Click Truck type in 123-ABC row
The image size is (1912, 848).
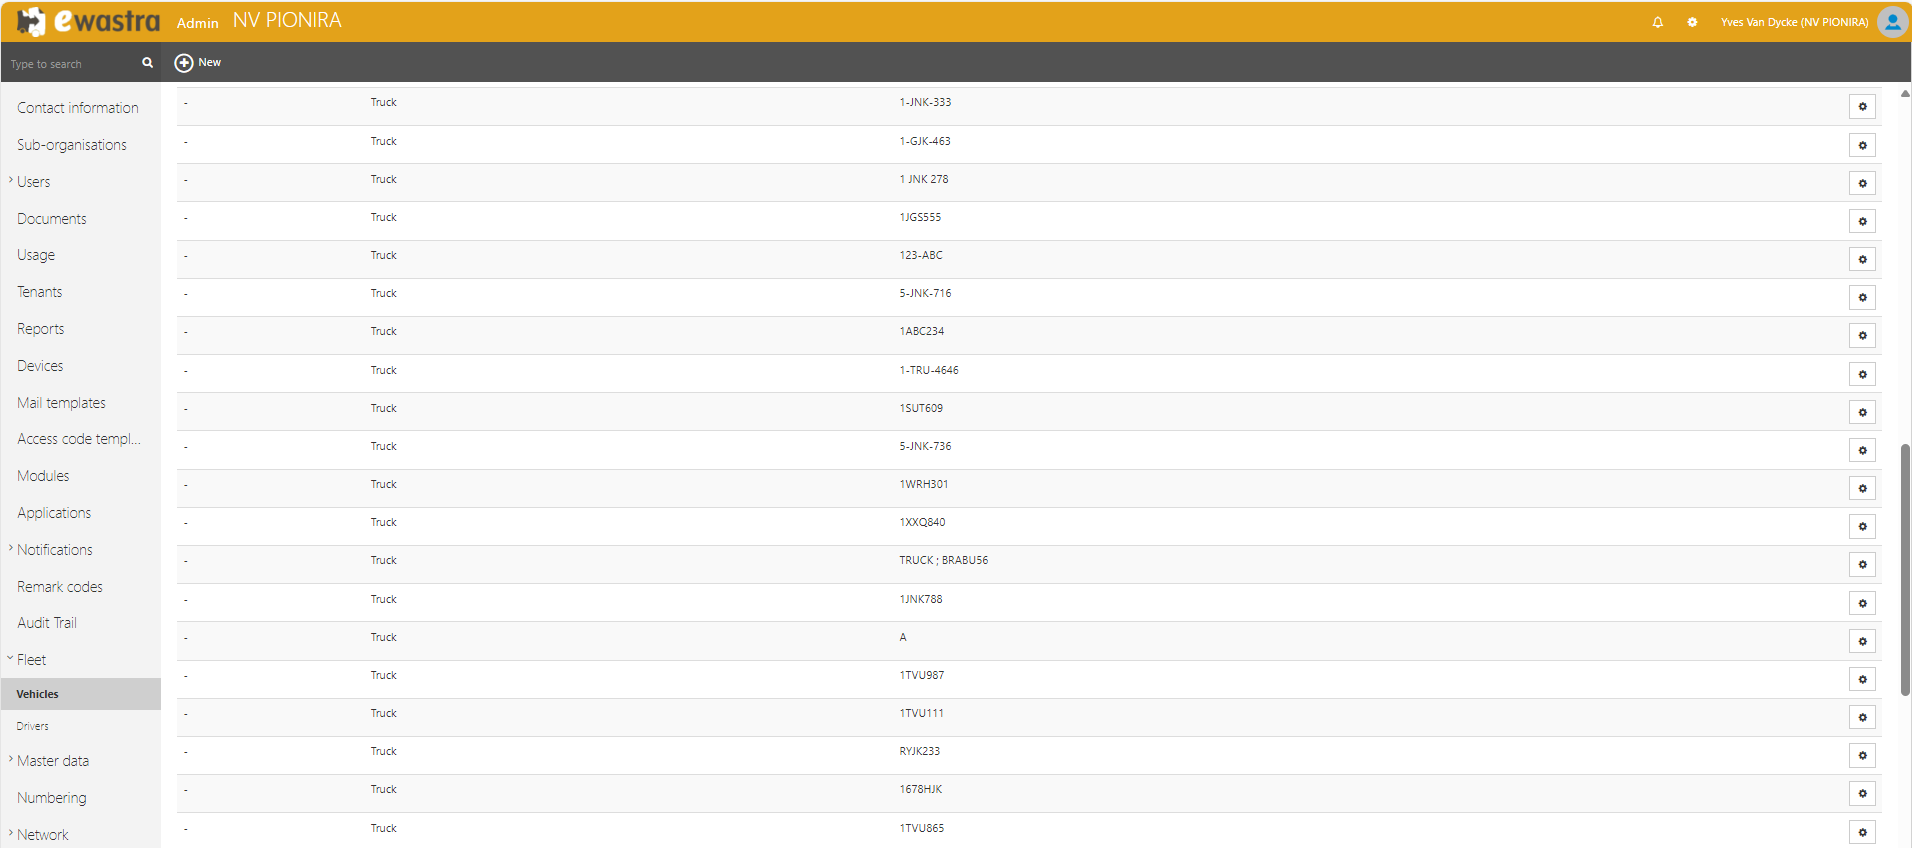click(x=383, y=255)
